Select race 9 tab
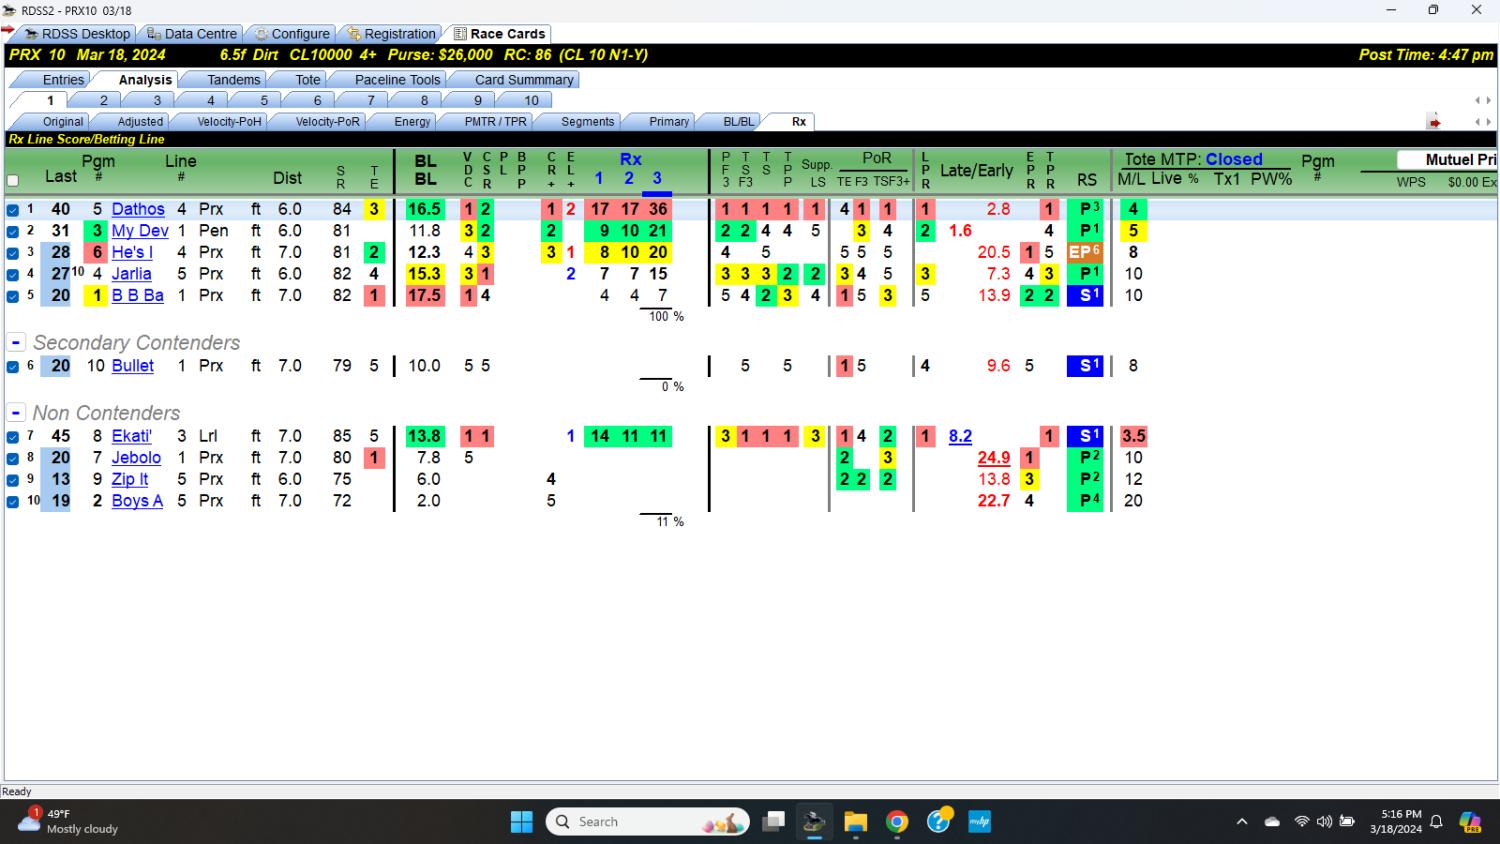1500x844 pixels. pos(478,101)
